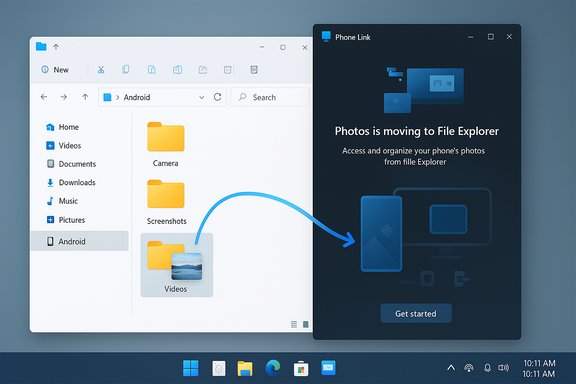Open Videos in the navigation pane
The height and width of the screenshot is (384, 576).
[64, 146]
